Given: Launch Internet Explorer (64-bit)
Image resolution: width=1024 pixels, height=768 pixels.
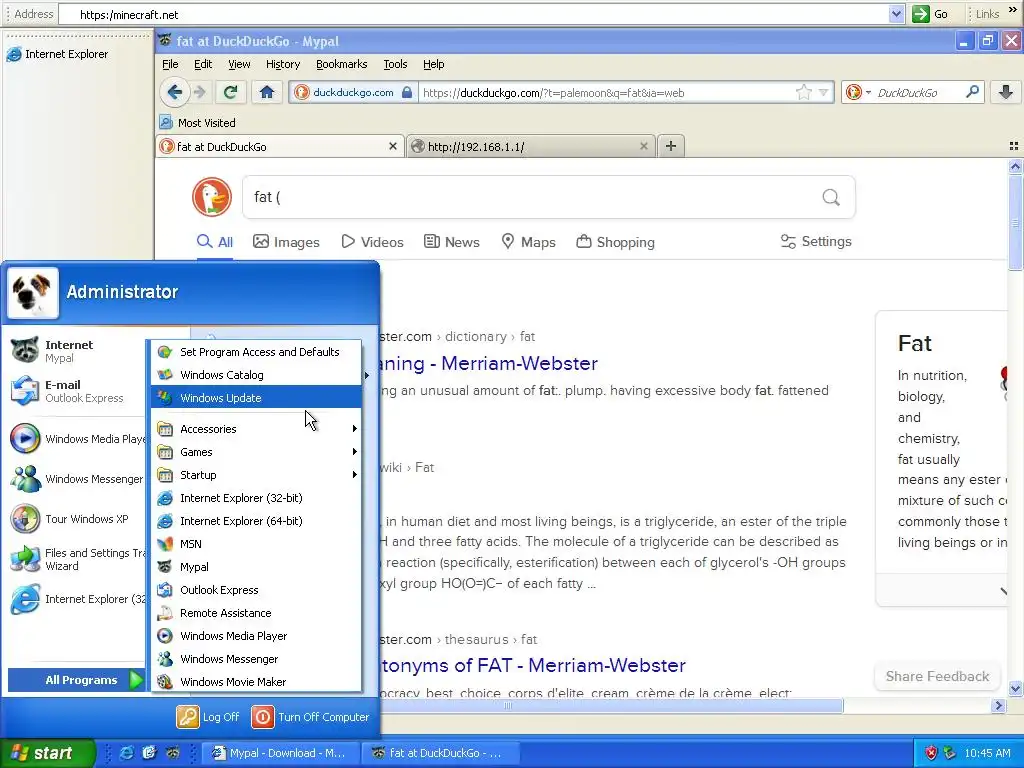Looking at the screenshot, I should point(256,520).
